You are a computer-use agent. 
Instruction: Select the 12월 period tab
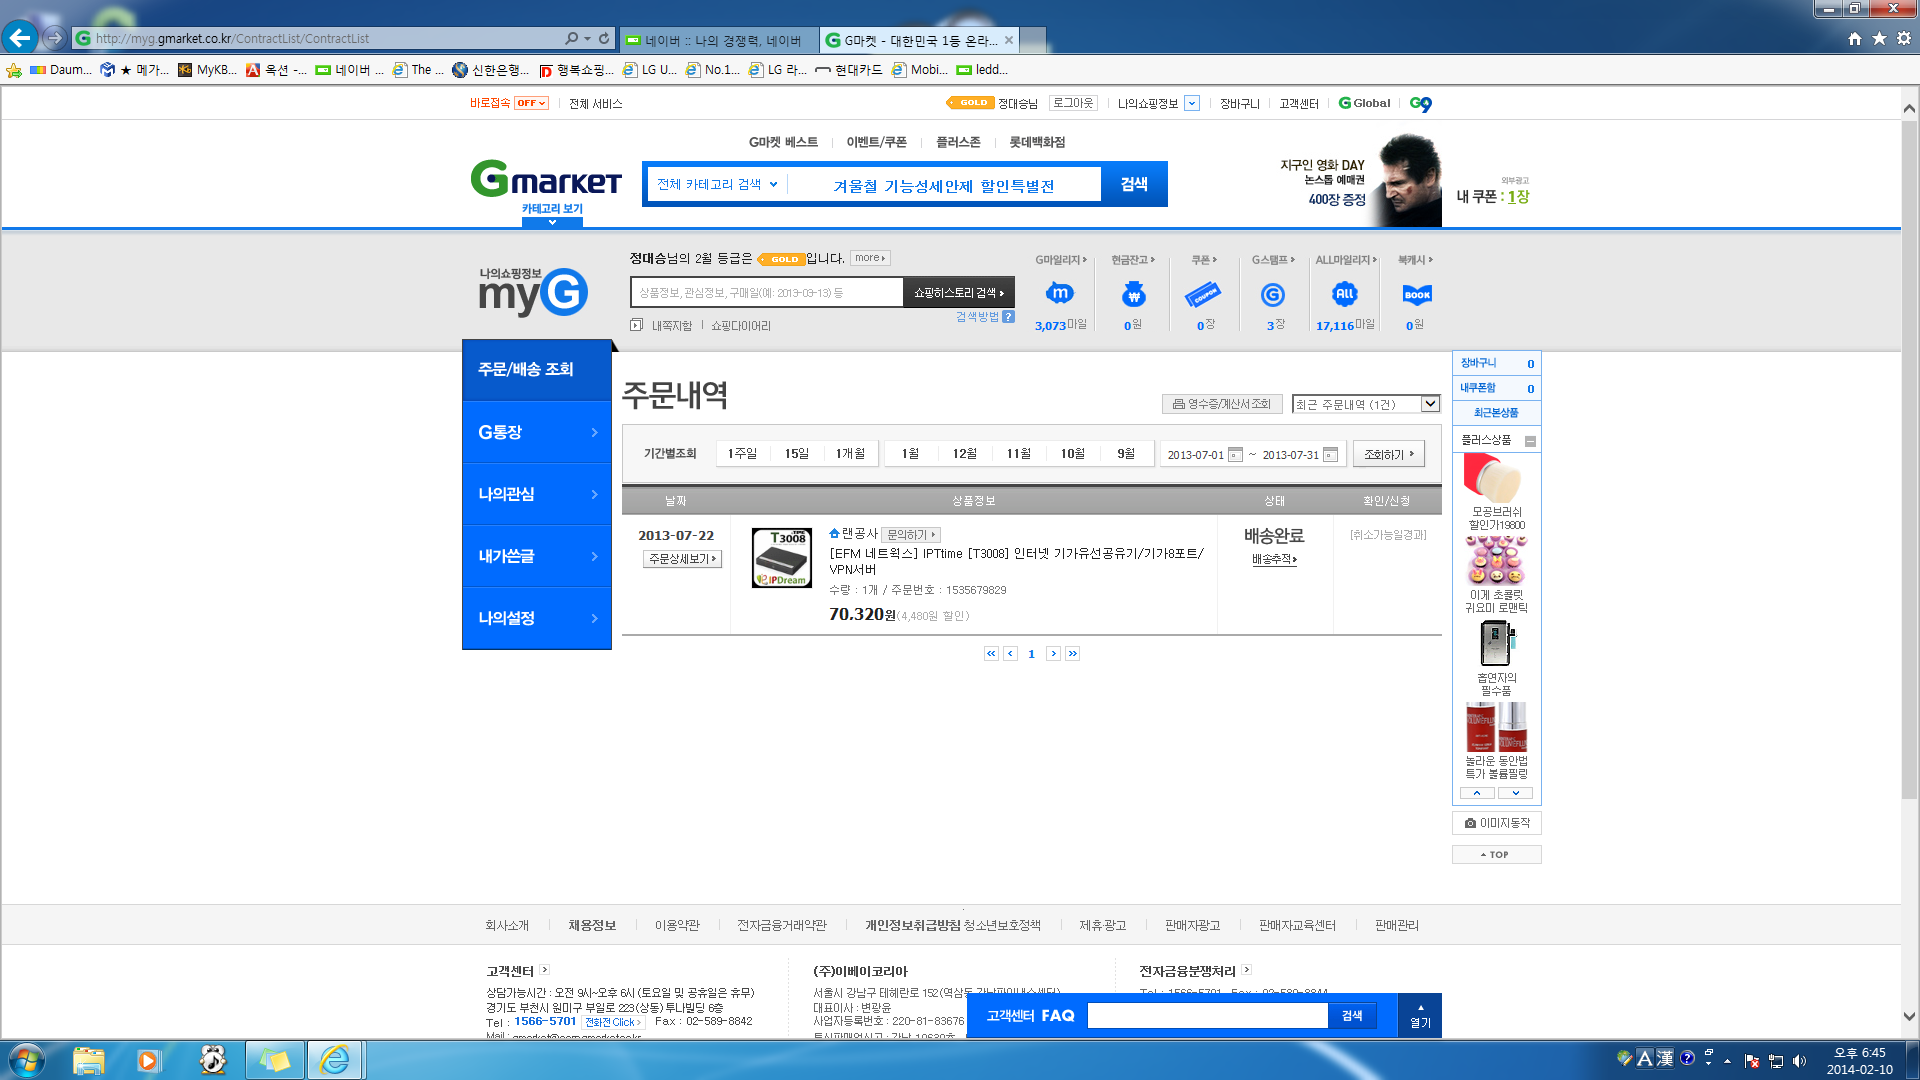[964, 454]
